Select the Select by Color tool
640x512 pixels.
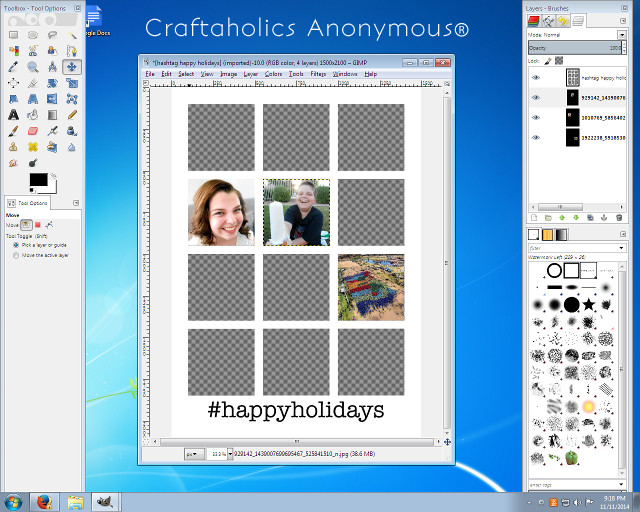pos(13,51)
